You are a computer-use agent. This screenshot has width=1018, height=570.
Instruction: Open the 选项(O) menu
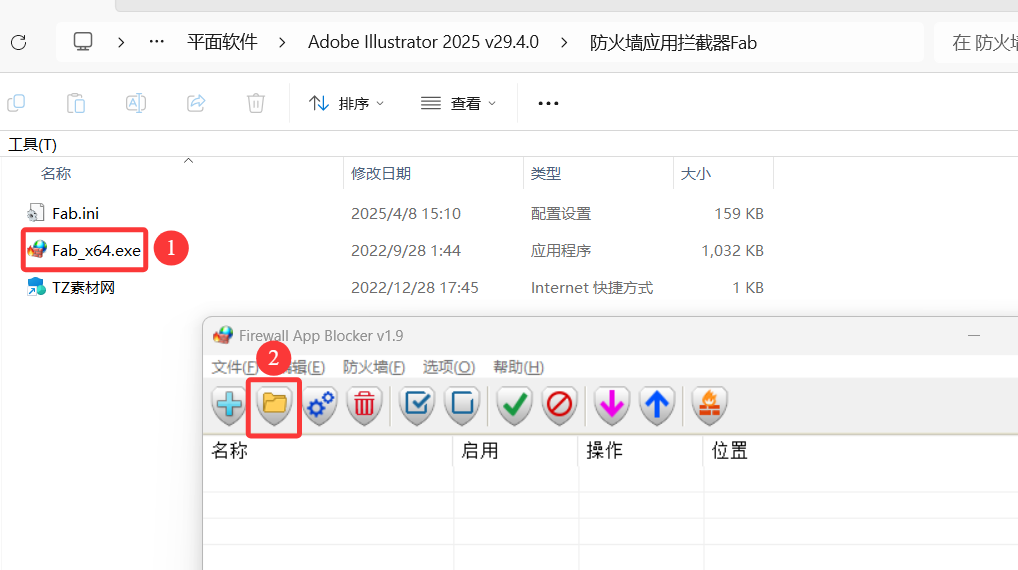click(x=449, y=367)
